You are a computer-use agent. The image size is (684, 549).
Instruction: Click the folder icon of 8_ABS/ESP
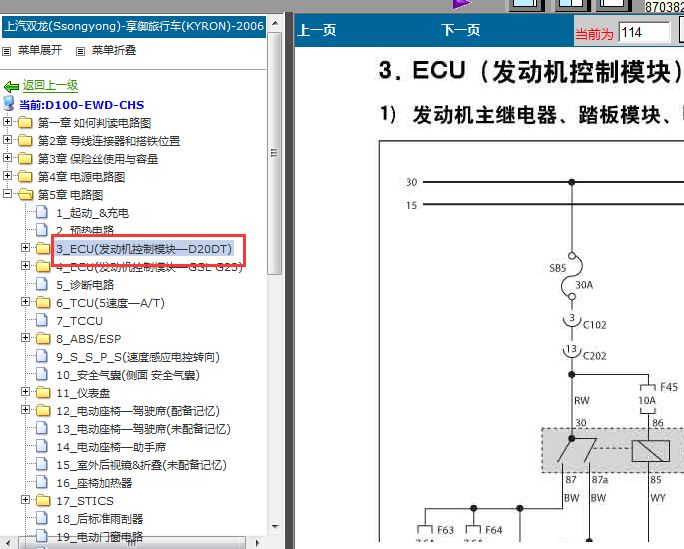click(x=43, y=338)
